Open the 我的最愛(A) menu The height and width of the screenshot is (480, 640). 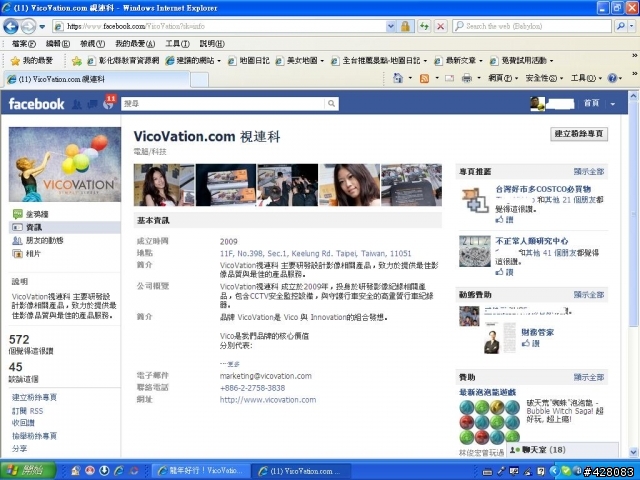pyautogui.click(x=135, y=43)
